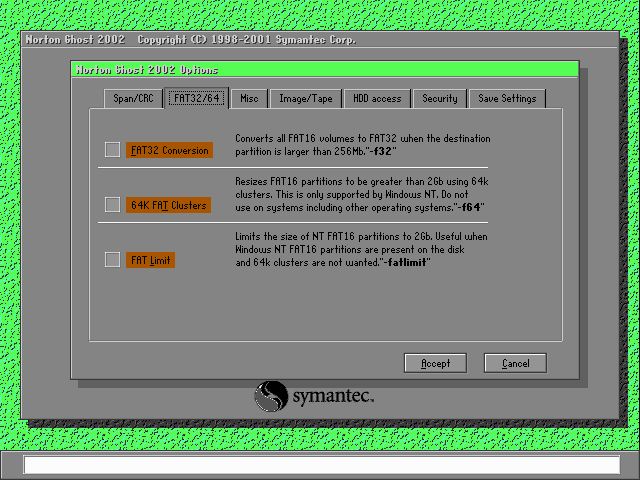The image size is (640, 480).
Task: Click the FAT32 Conversion orange label
Action: [x=169, y=150]
